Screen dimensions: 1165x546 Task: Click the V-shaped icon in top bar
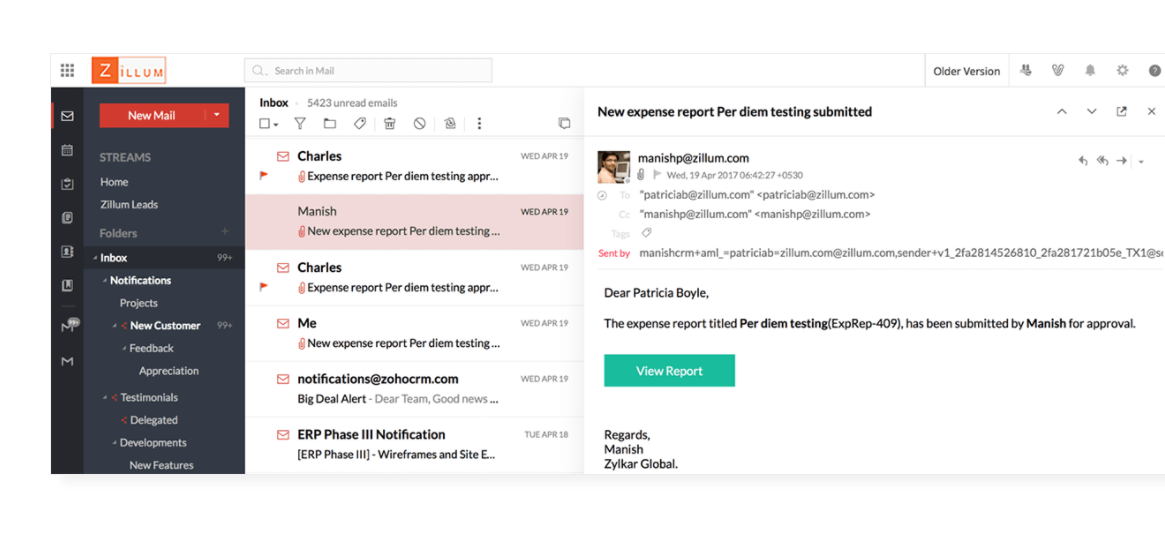click(x=1058, y=71)
